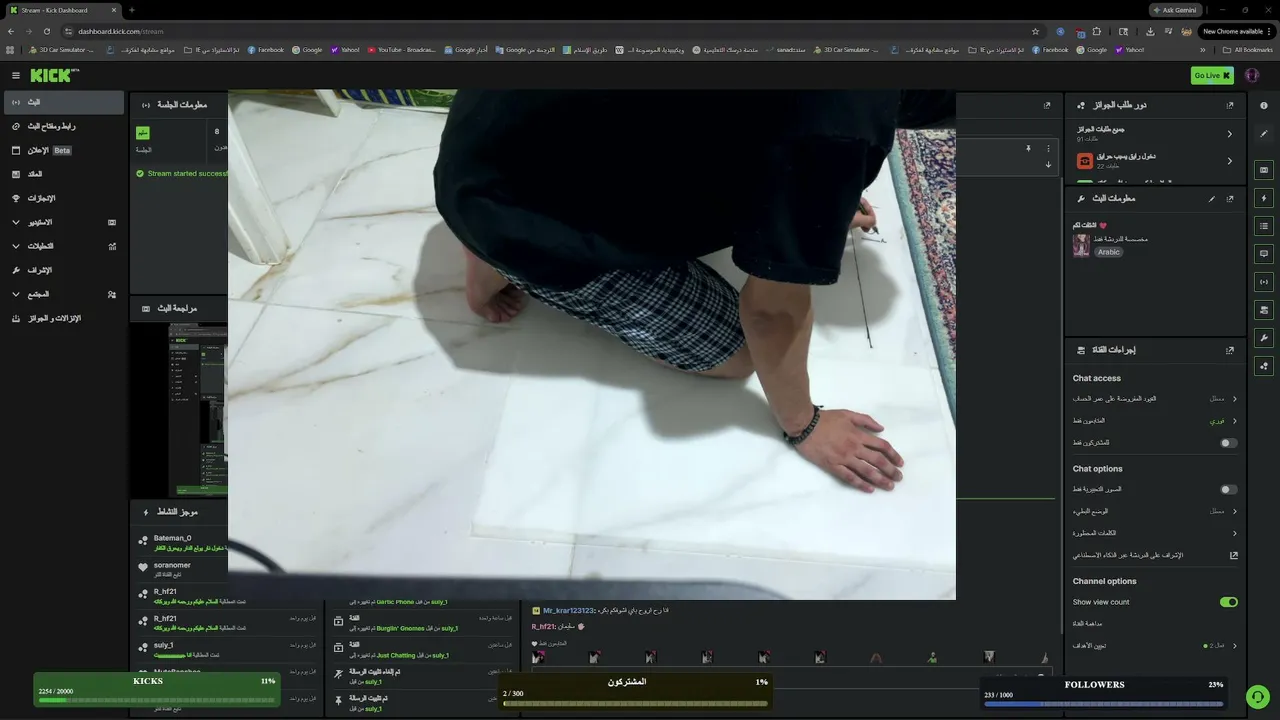The width and height of the screenshot is (1280, 720).
Task: Select Bateman_0 in the activity feed
Action: click(x=172, y=538)
